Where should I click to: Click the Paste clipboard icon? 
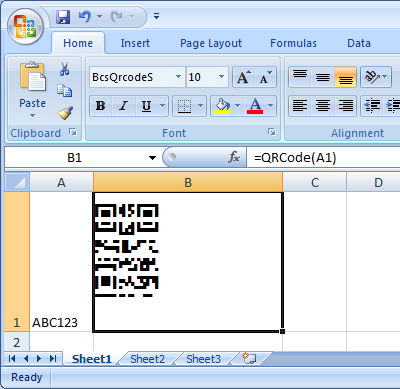pyautogui.click(x=32, y=77)
